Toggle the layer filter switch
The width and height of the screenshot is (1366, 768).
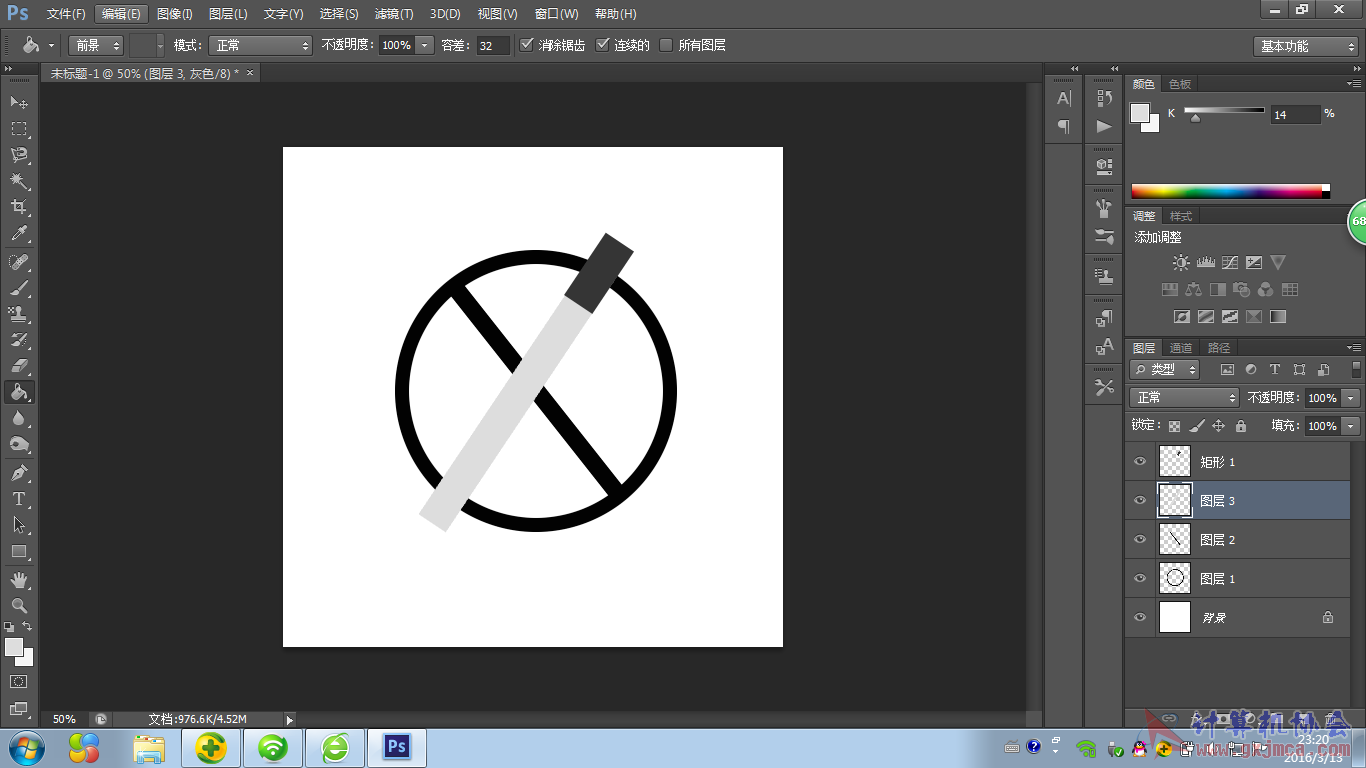click(1356, 369)
